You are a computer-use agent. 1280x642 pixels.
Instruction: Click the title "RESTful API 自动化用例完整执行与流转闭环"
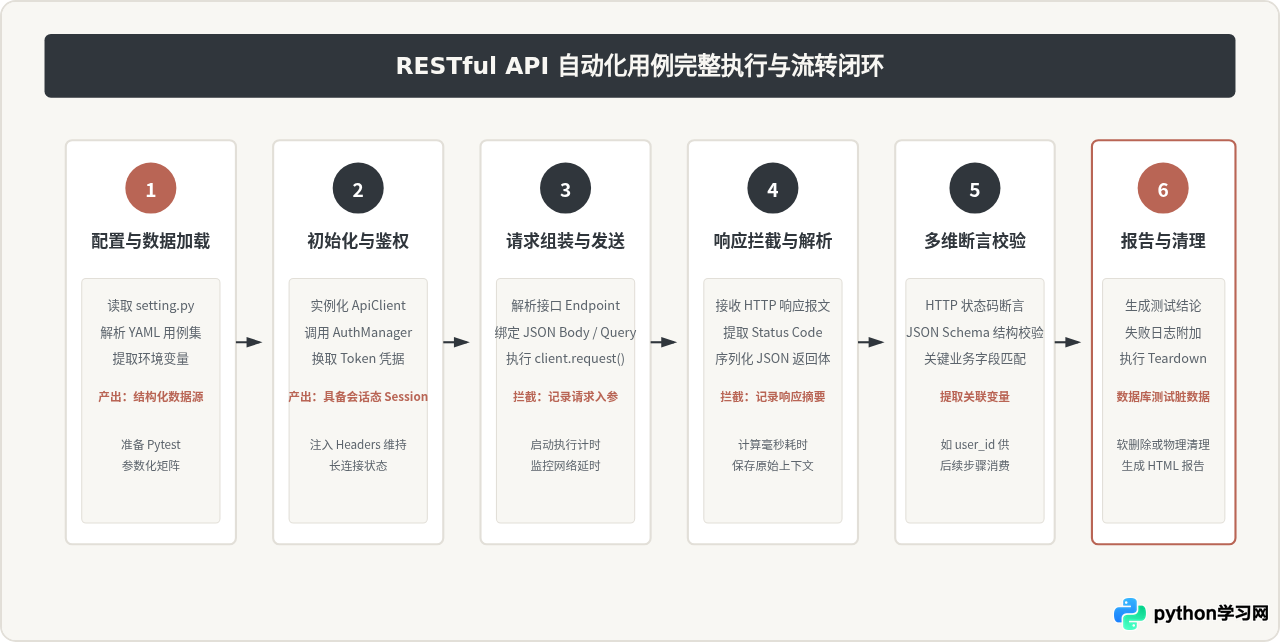click(x=639, y=66)
